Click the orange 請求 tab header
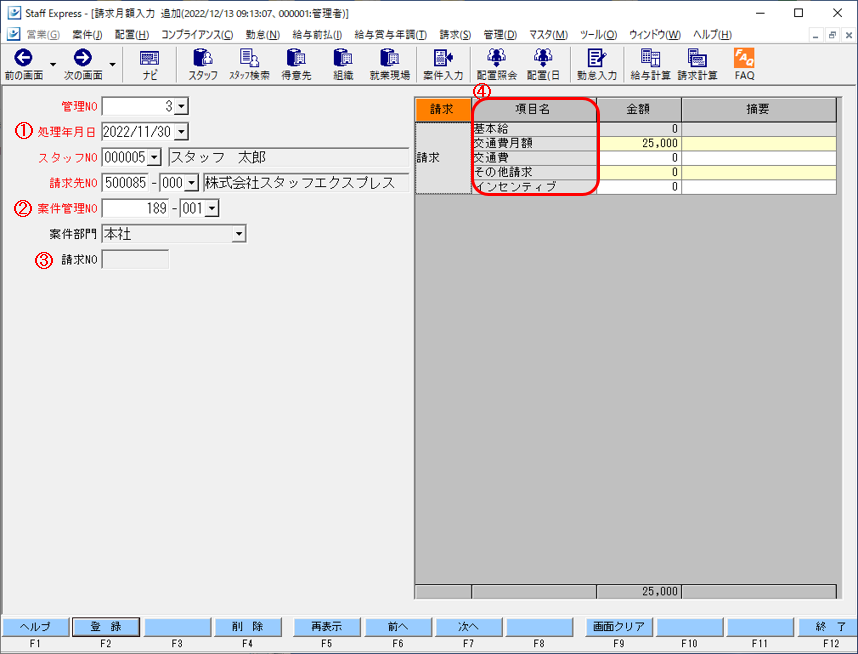The image size is (858, 654). coord(443,109)
